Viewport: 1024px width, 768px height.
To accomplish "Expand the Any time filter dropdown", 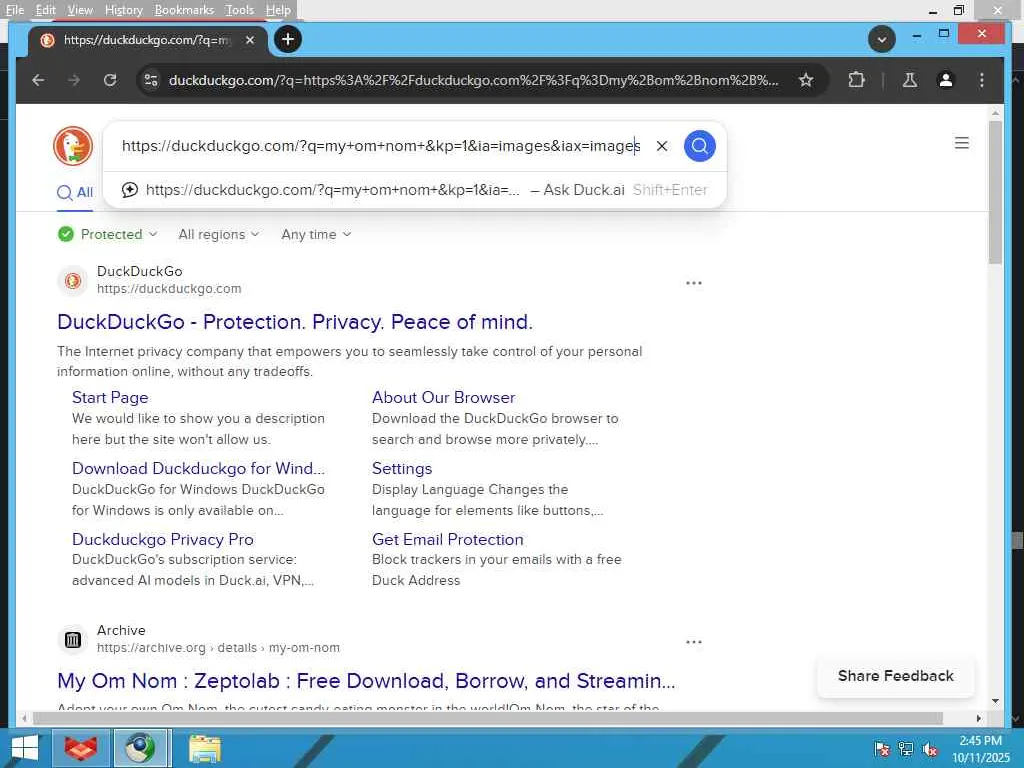I will pos(316,234).
